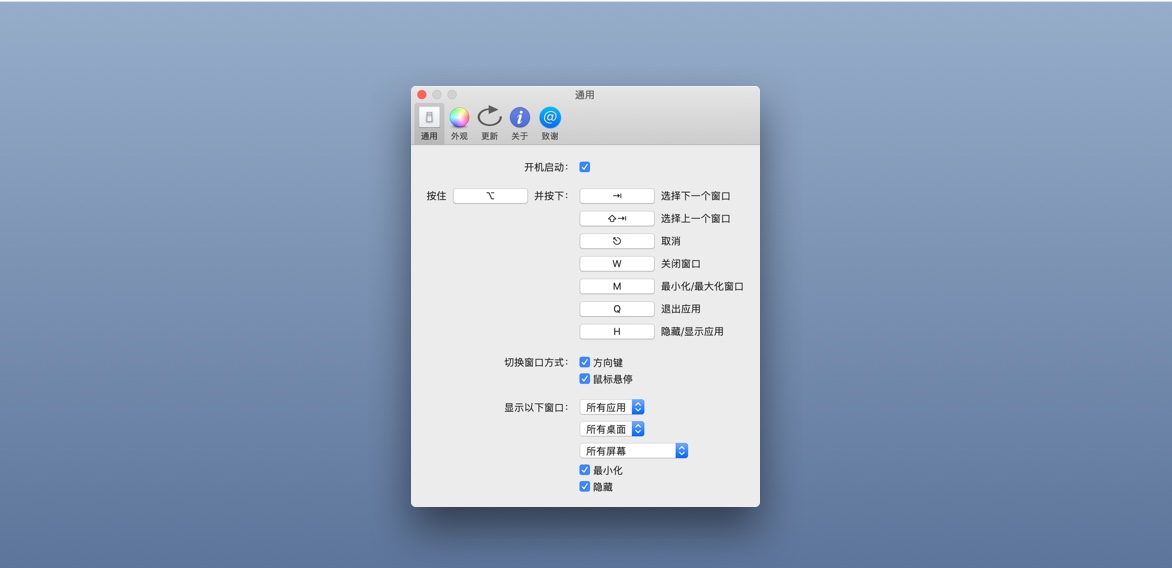Toggle the 开机启动 checkbox
The image size is (1172, 568).
[x=585, y=167]
